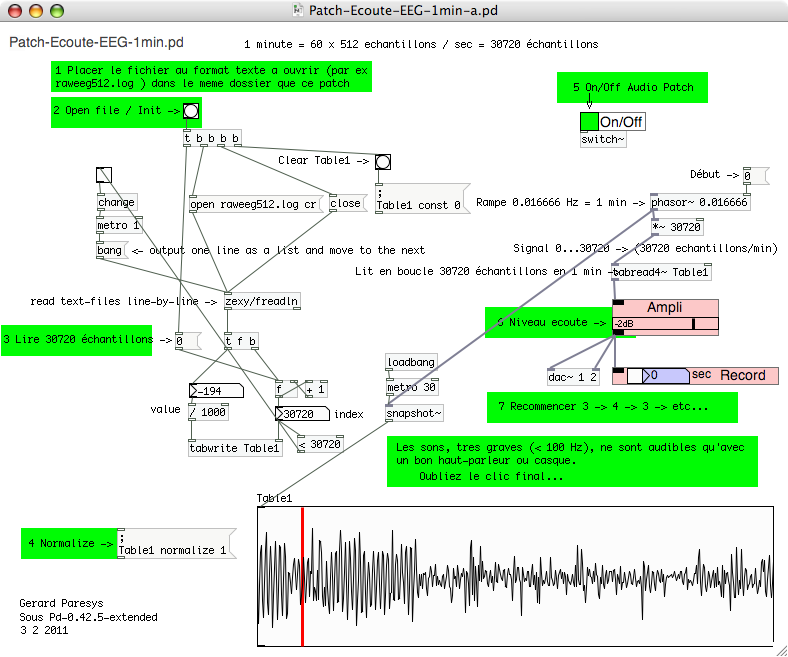Select the metro 1 object
788x657 pixels.
(x=119, y=225)
